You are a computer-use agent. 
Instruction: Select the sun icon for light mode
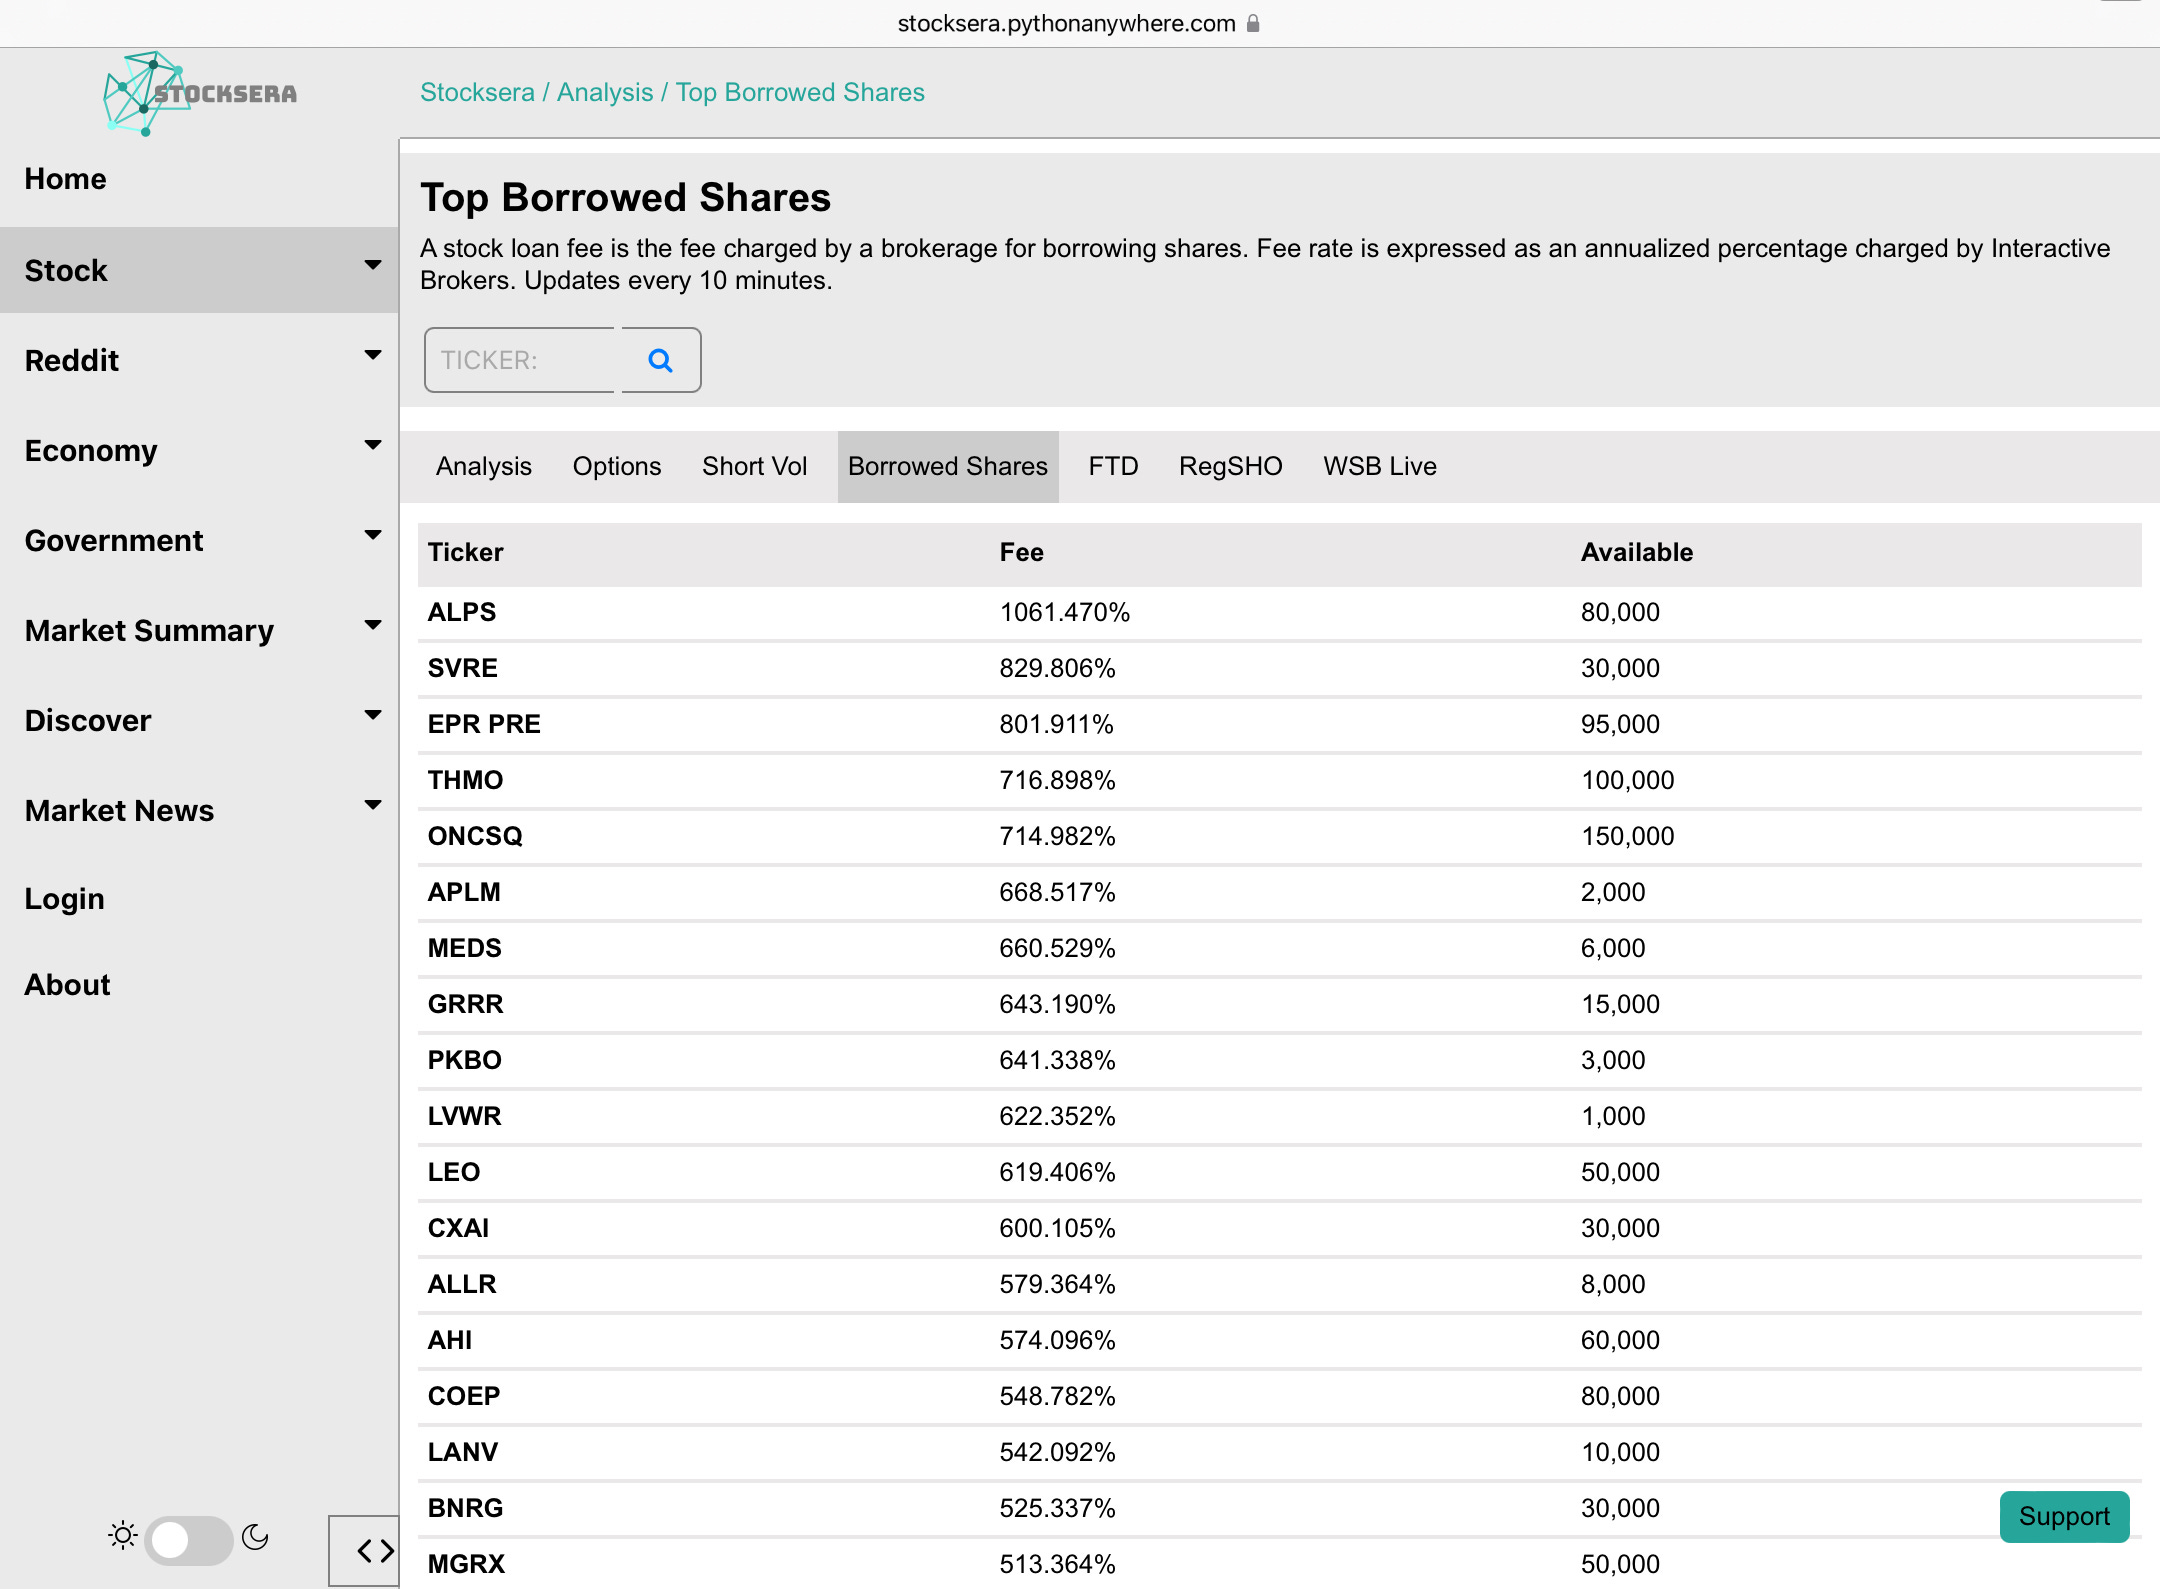pyautogui.click(x=121, y=1533)
